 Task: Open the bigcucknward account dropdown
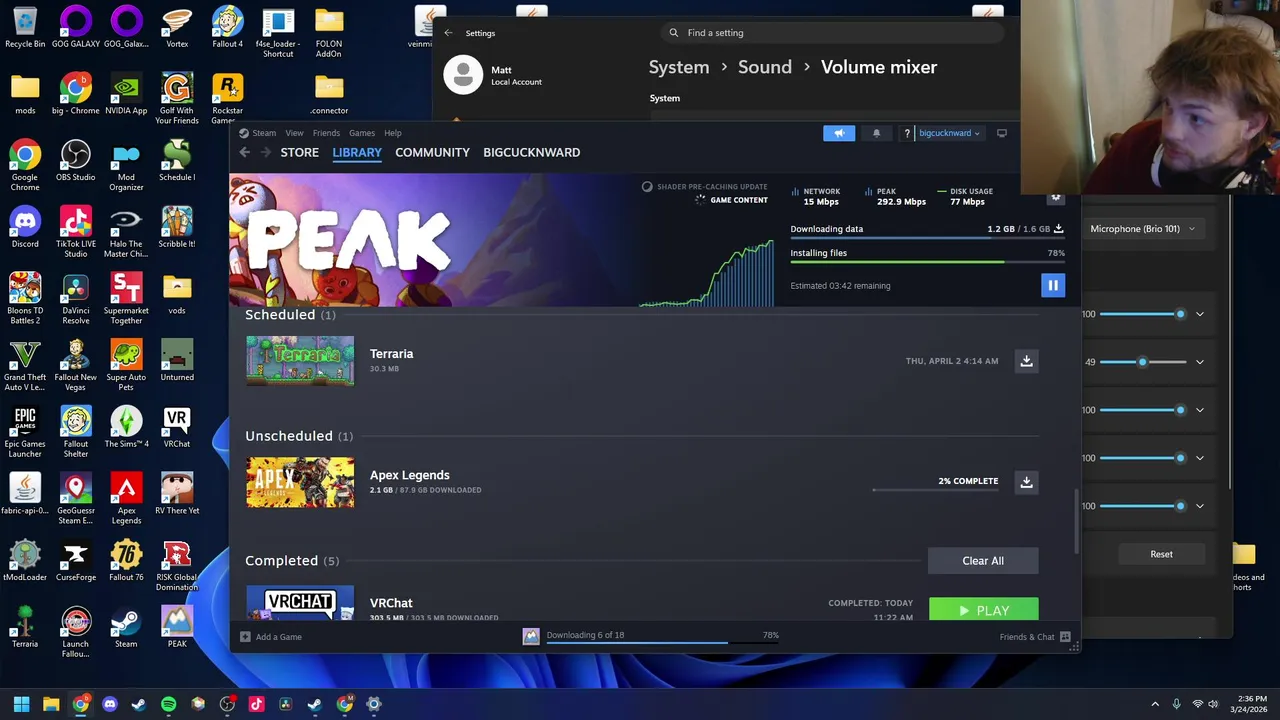(949, 133)
